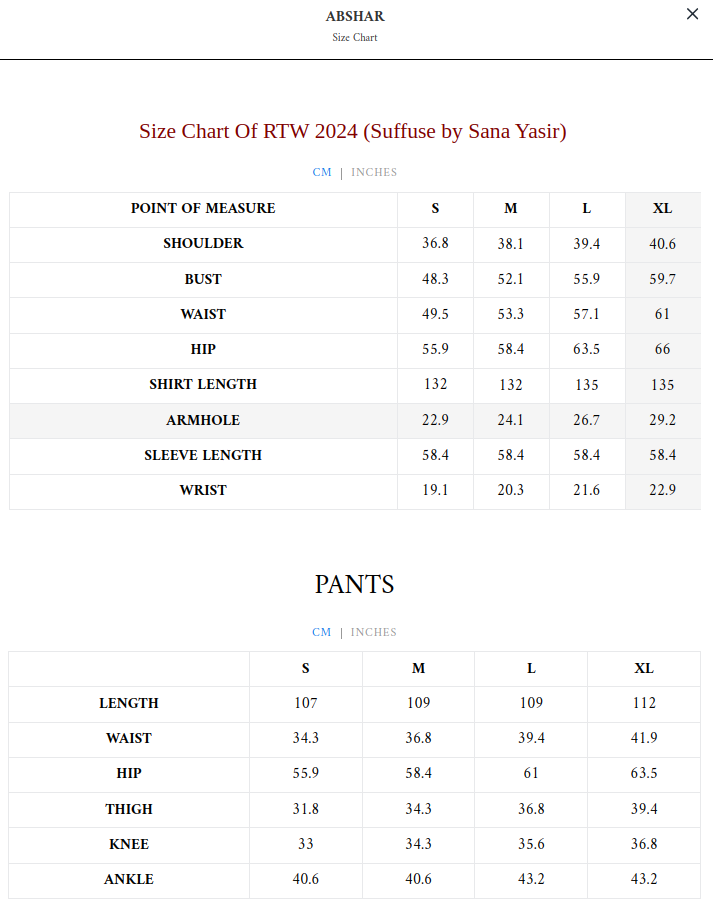Click the XL column header in the shirt table
Screen dimensions: 713x913
(662, 209)
